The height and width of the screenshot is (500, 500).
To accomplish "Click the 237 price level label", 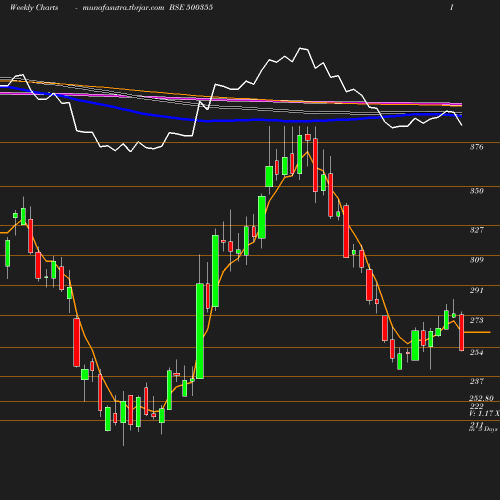I will point(476,381).
